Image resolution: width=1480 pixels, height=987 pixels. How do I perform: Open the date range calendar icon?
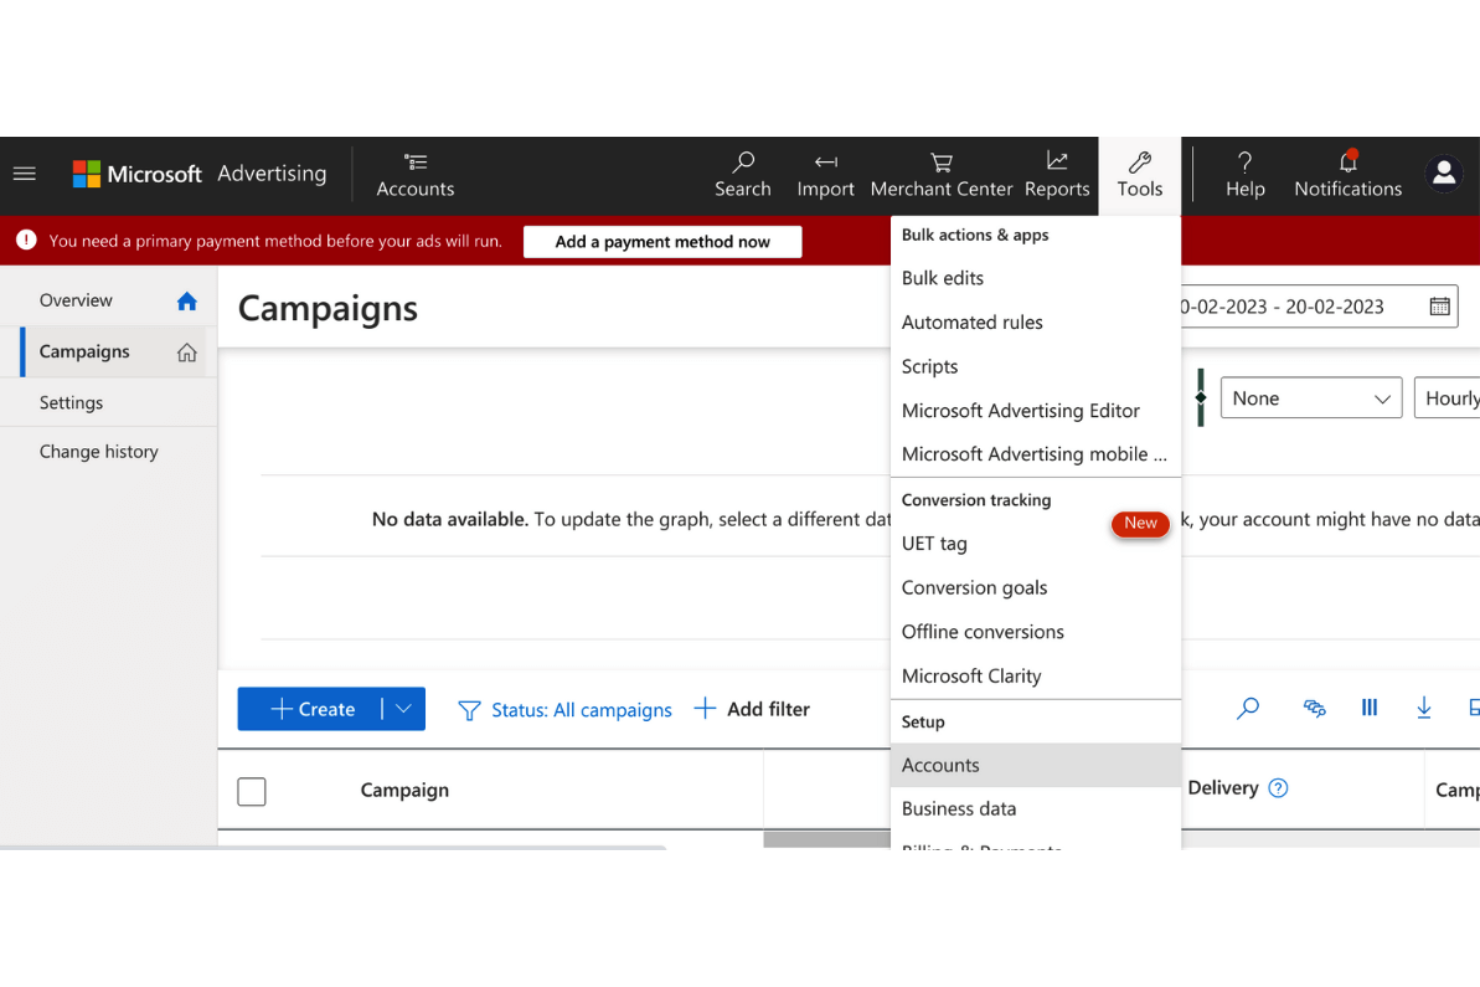point(1439,307)
